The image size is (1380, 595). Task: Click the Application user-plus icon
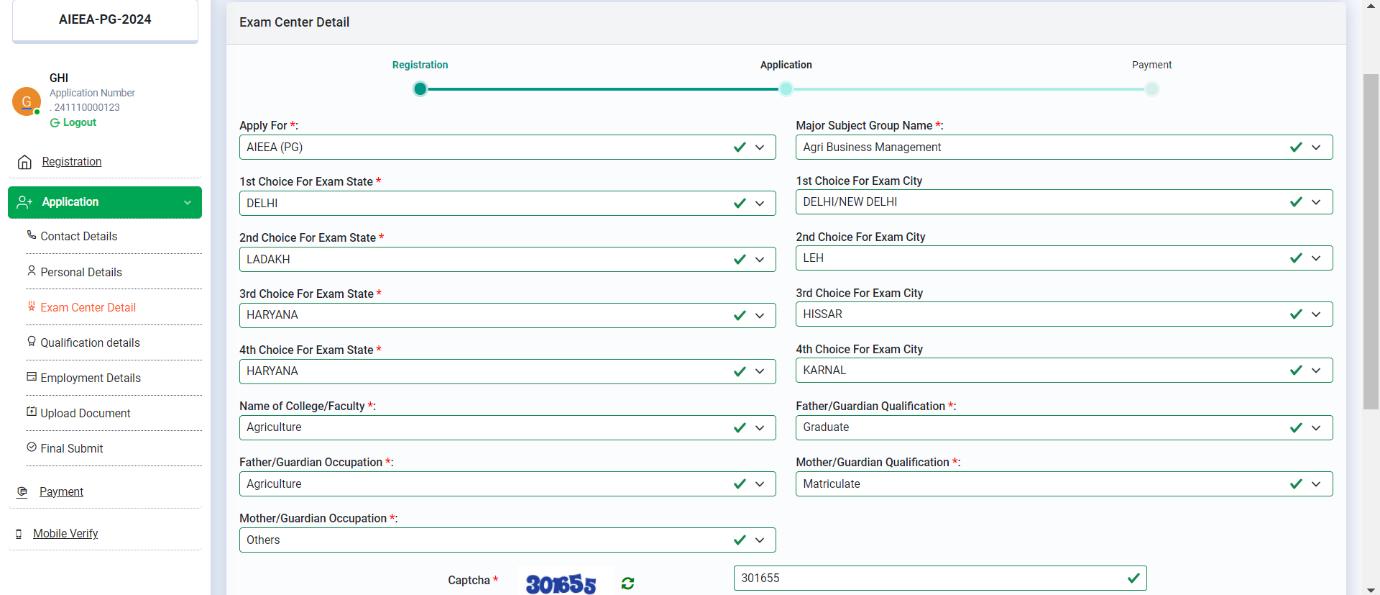click(x=25, y=202)
